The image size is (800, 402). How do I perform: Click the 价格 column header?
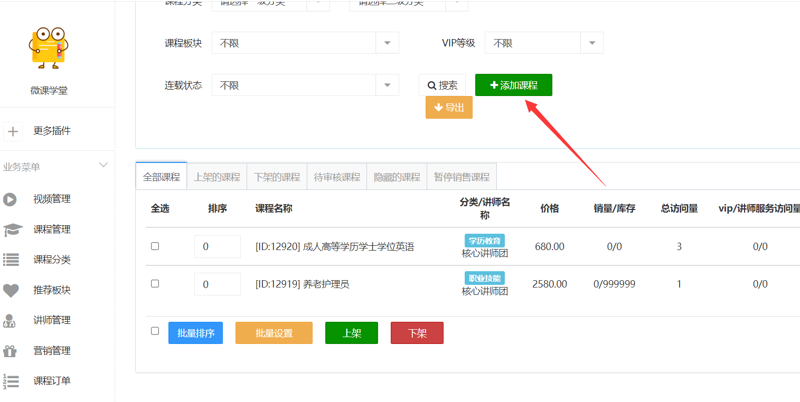click(549, 208)
